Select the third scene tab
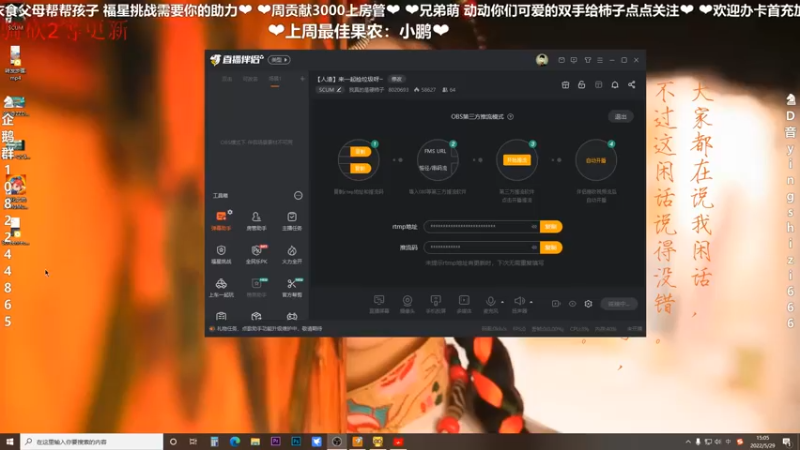Image resolution: width=800 pixels, height=450 pixels. 275,79
